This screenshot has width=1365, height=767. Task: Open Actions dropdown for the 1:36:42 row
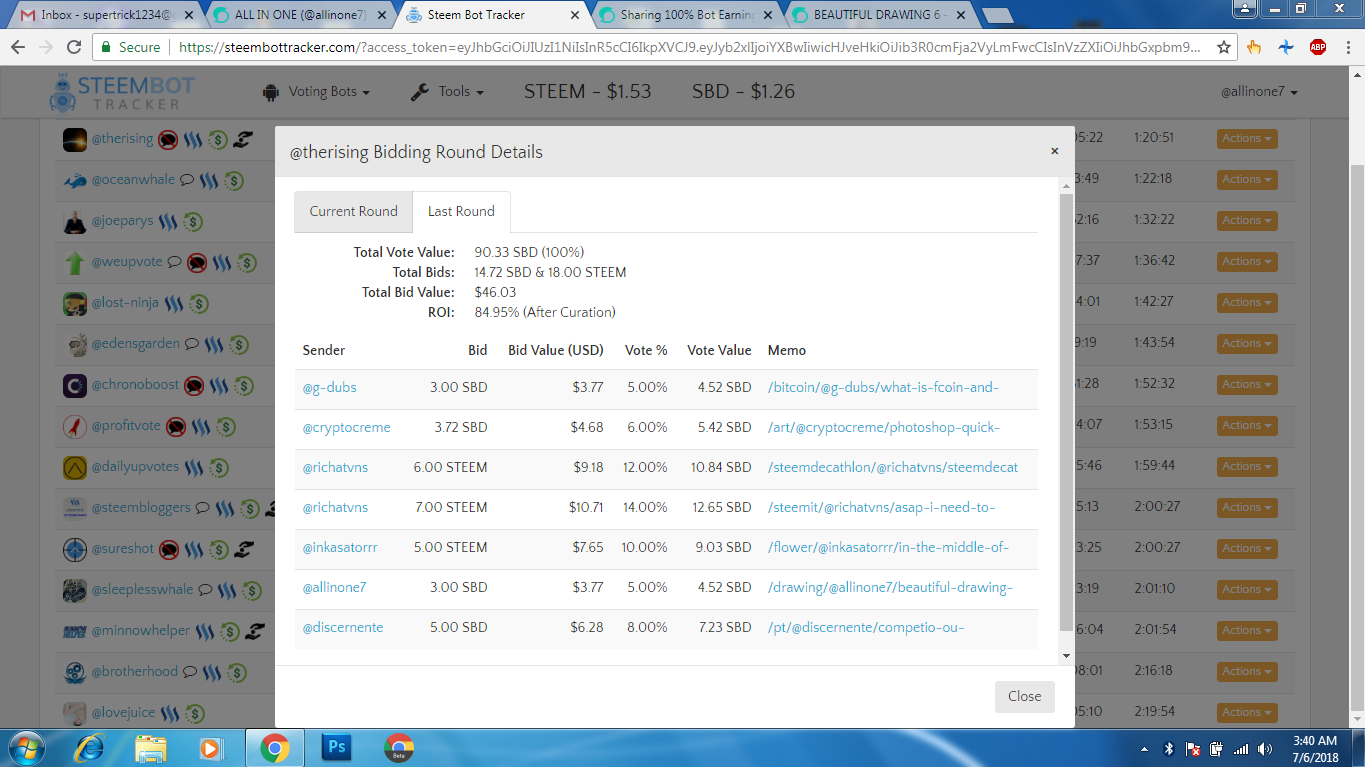[1245, 261]
